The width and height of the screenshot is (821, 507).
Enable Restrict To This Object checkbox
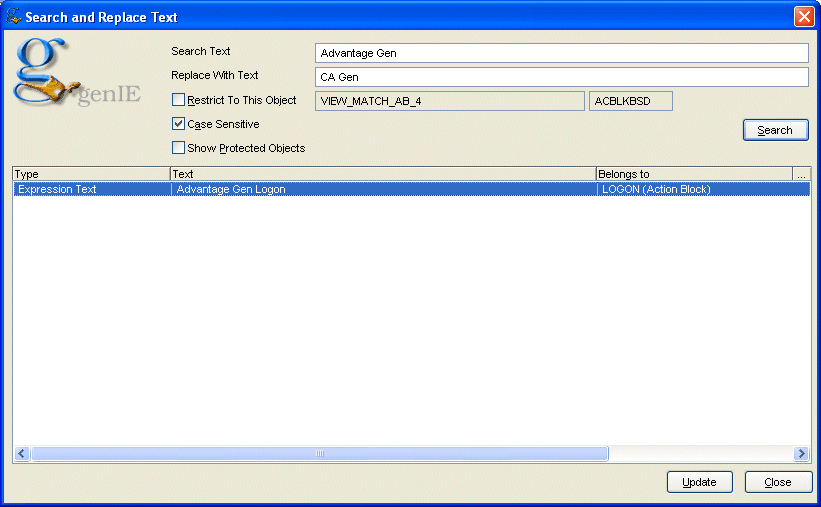tap(179, 100)
